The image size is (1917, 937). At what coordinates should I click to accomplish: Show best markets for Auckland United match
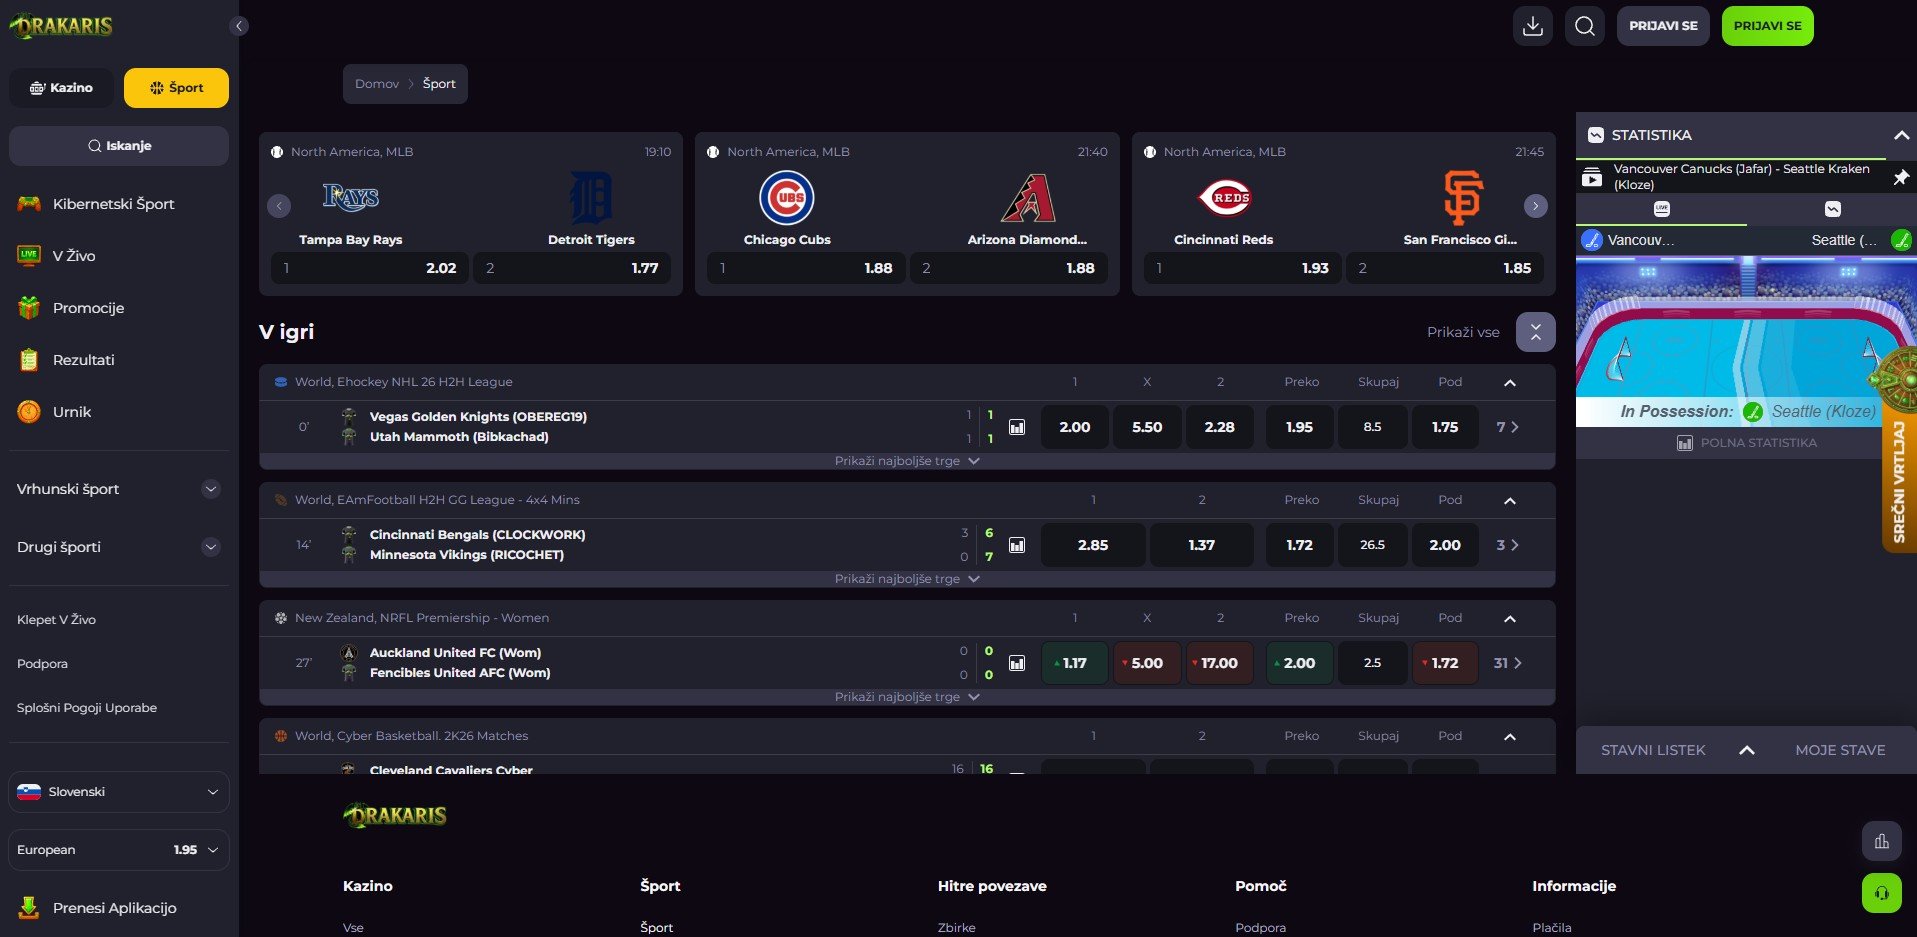click(907, 697)
